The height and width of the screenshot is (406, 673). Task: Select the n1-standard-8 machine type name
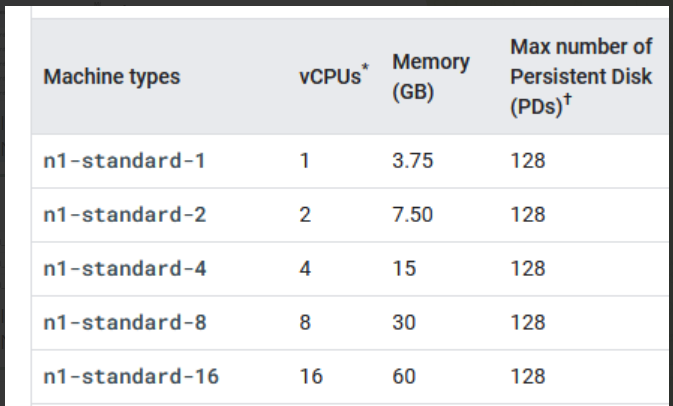tap(125, 322)
